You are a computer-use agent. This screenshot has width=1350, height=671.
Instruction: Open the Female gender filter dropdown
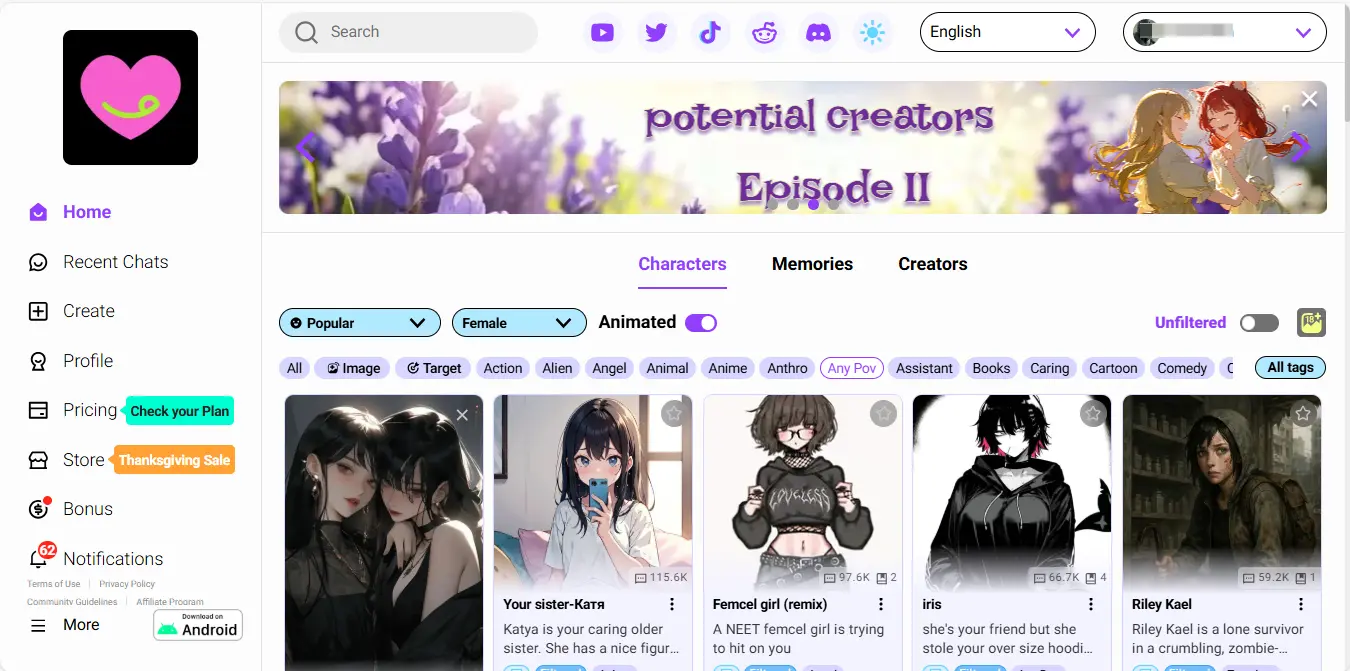(x=519, y=322)
